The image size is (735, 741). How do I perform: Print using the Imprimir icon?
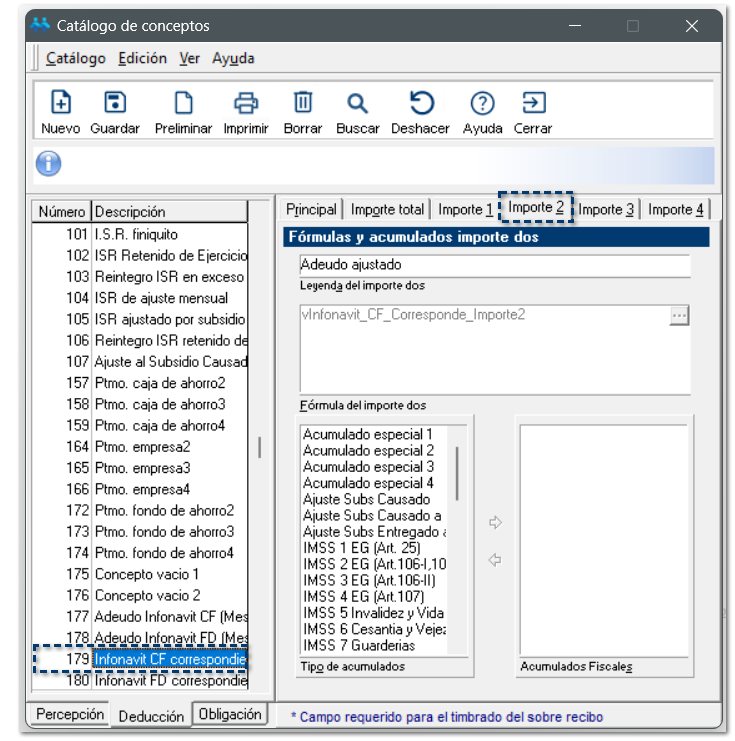[x=246, y=104]
